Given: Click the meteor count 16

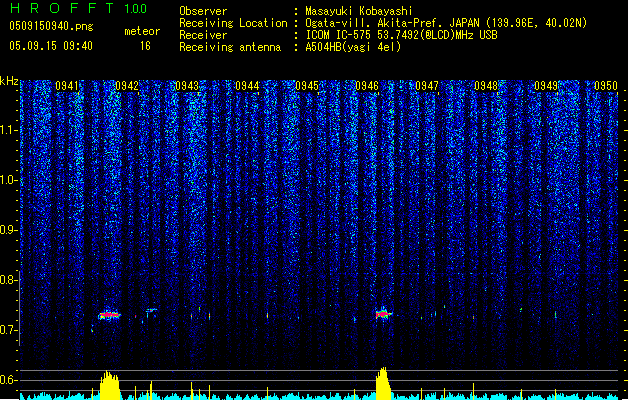Looking at the screenshot, I should point(145,46).
